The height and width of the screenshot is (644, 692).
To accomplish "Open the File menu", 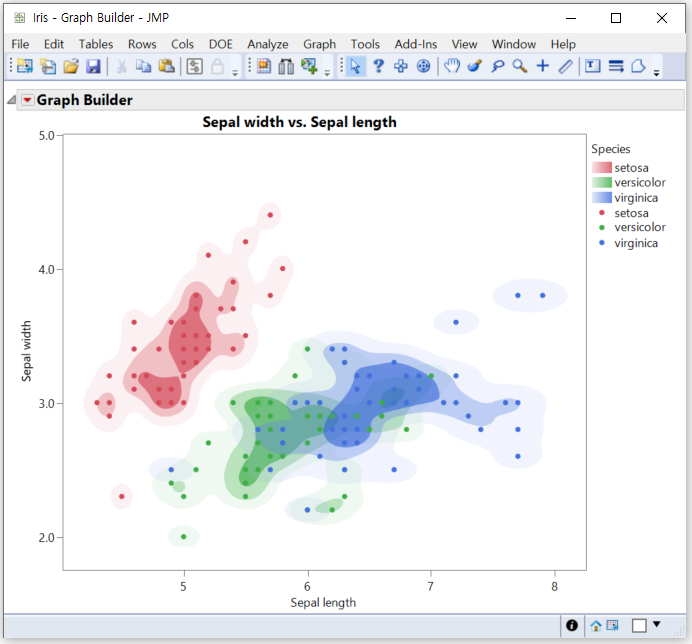I will [x=20, y=44].
